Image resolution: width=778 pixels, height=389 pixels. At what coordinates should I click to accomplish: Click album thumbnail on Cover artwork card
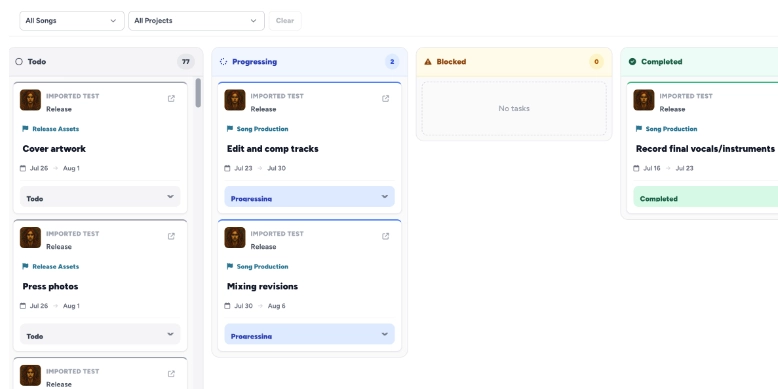click(x=30, y=100)
